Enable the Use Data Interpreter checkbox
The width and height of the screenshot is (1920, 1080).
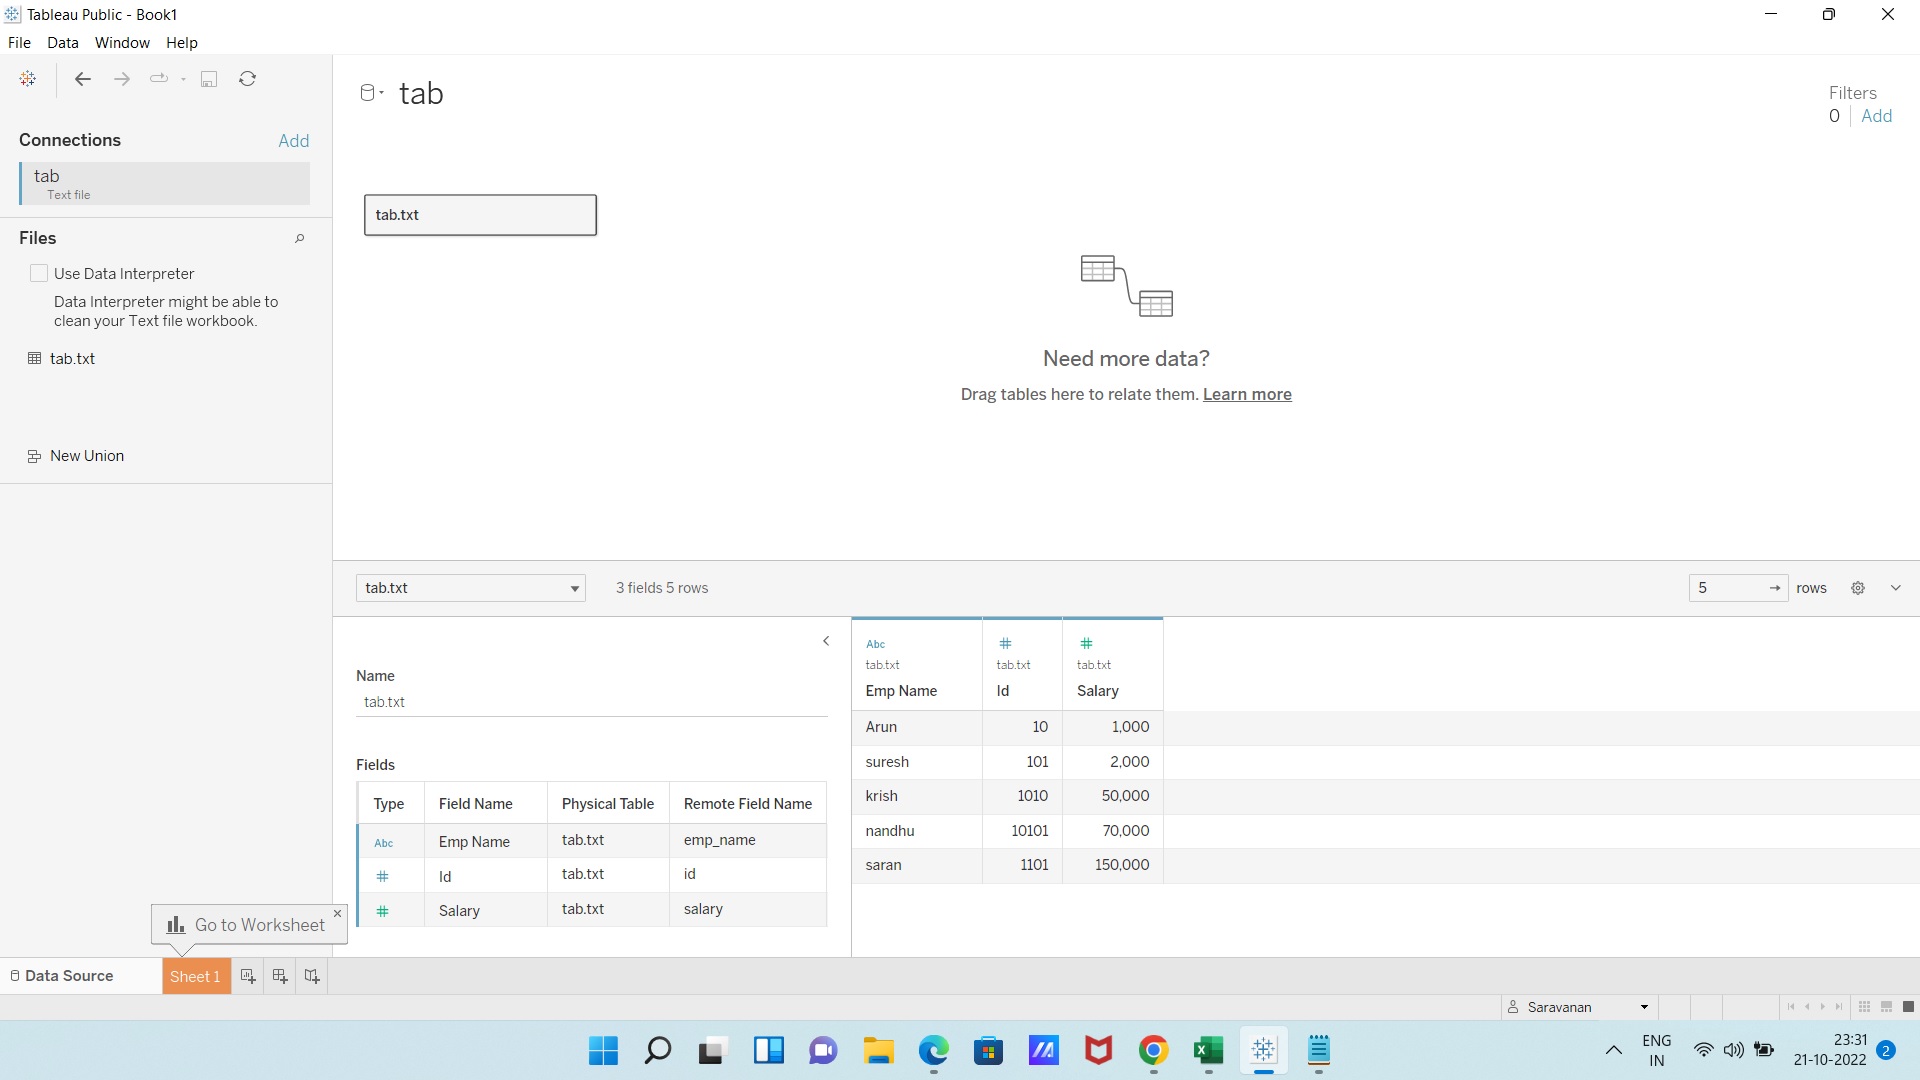pos(39,272)
